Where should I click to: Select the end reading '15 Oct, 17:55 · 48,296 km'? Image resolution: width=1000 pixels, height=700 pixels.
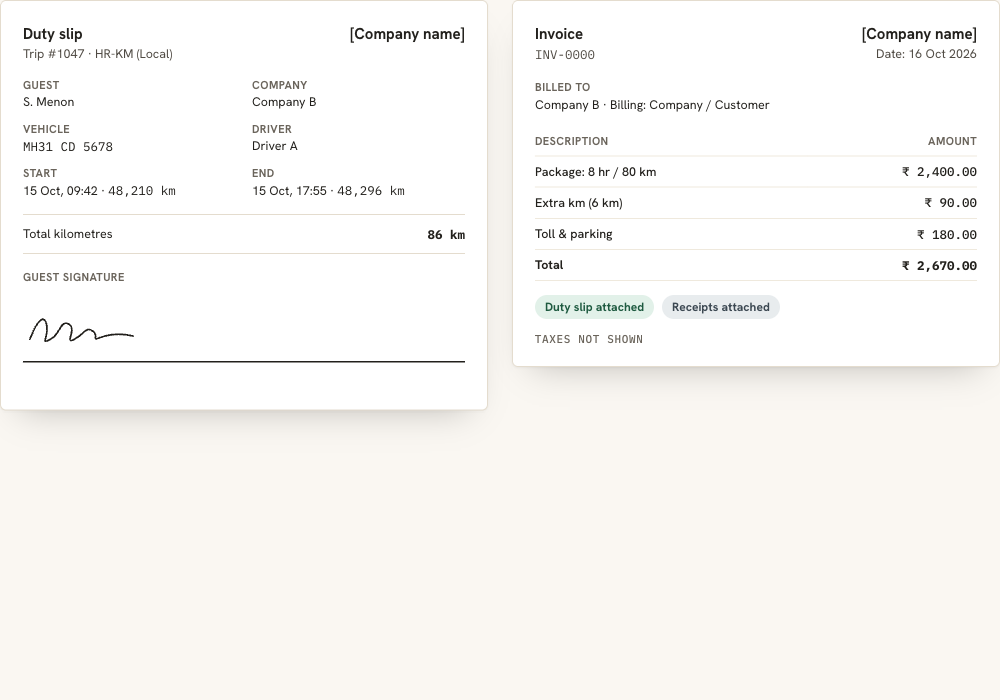click(328, 191)
